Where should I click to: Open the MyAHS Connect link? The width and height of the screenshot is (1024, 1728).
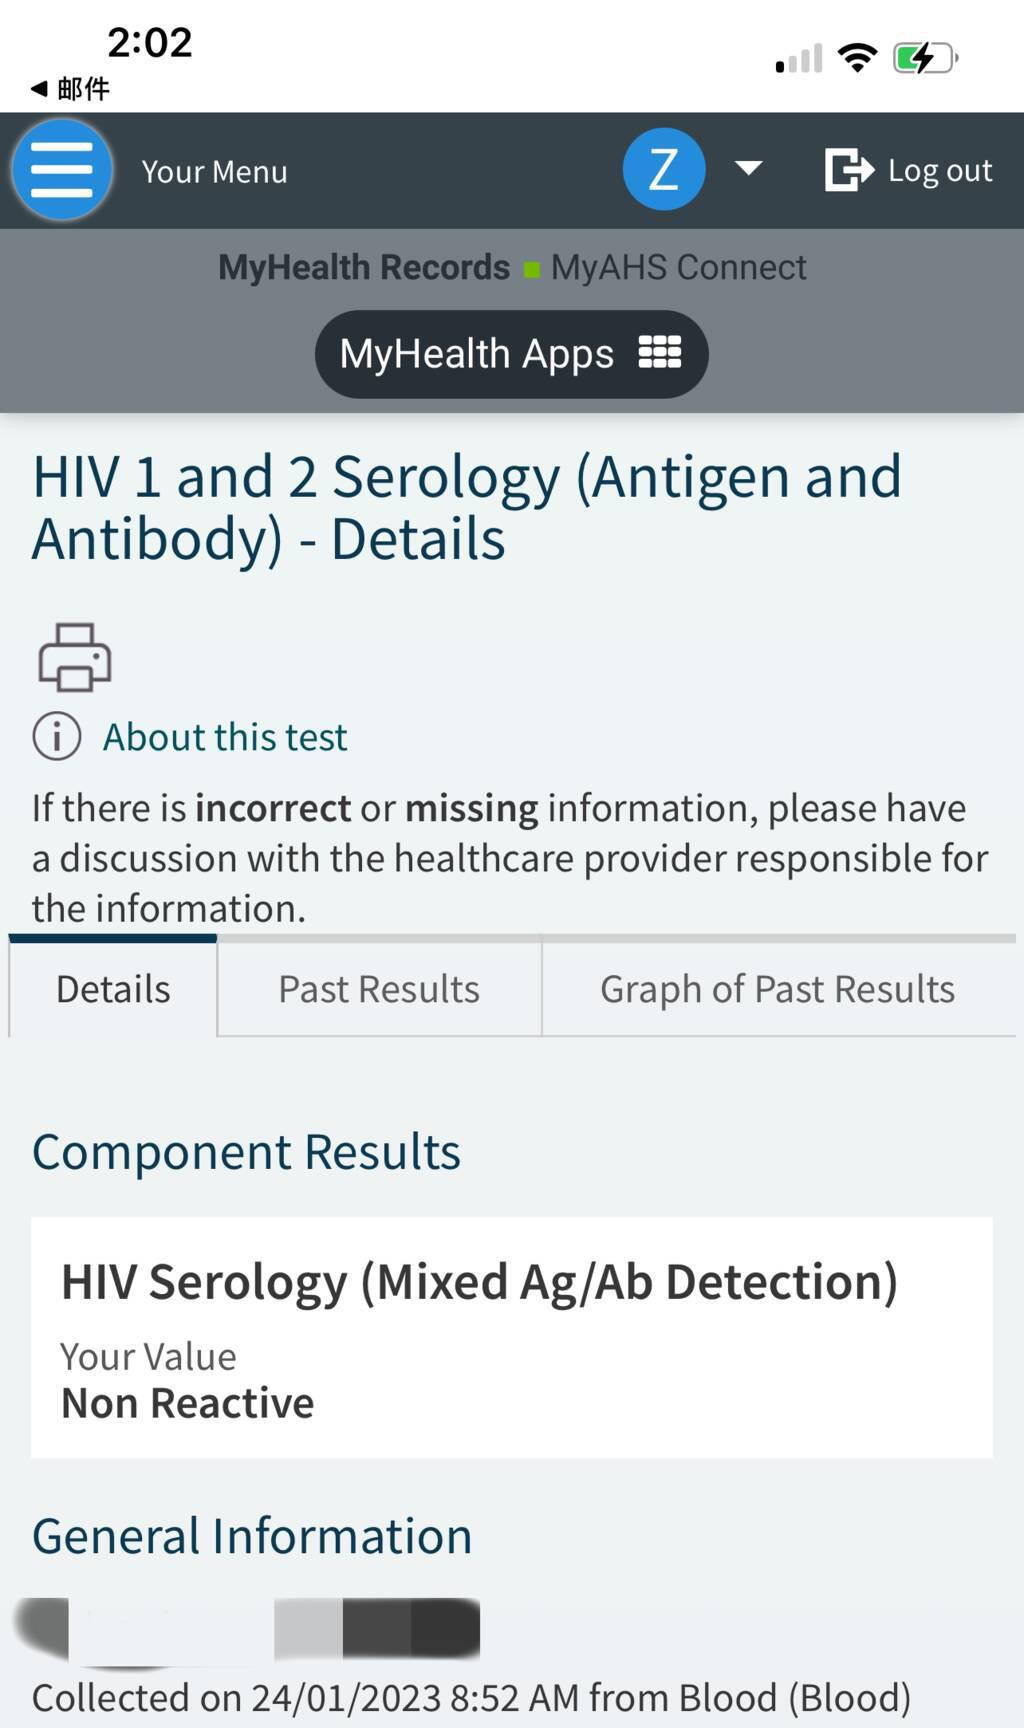tap(678, 268)
